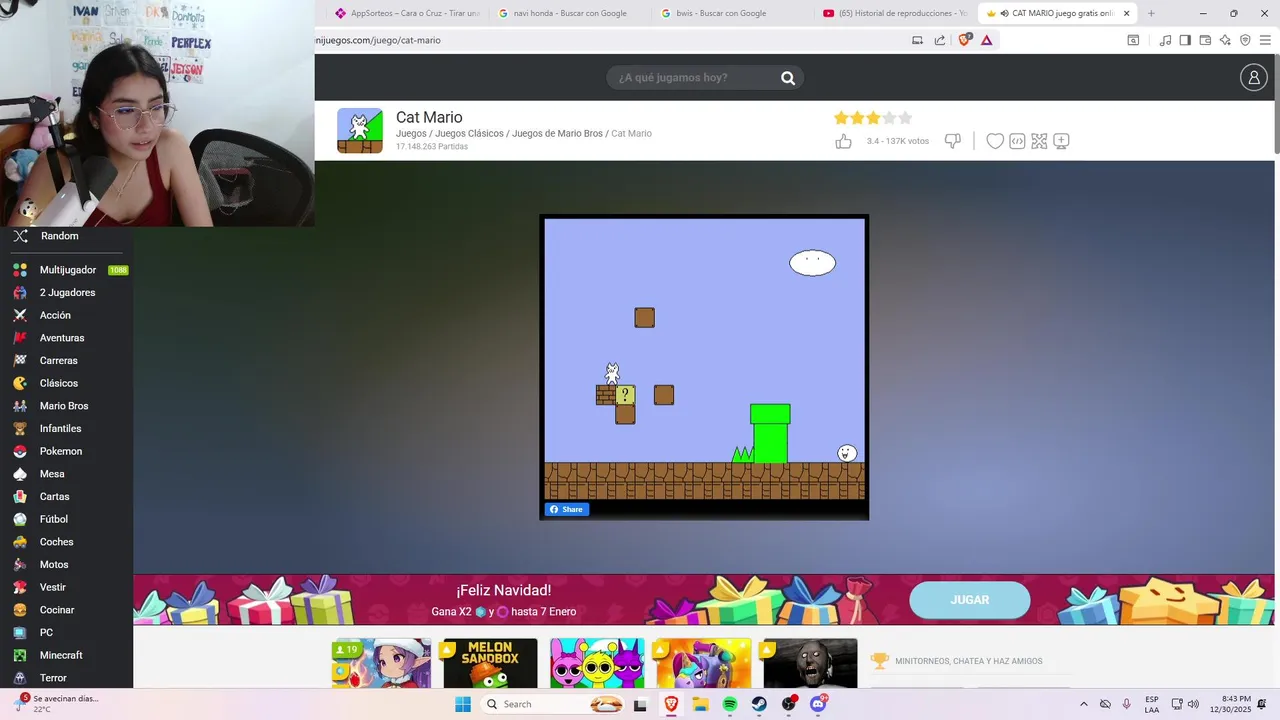
Task: Click the browser address bar URL
Action: [378, 40]
